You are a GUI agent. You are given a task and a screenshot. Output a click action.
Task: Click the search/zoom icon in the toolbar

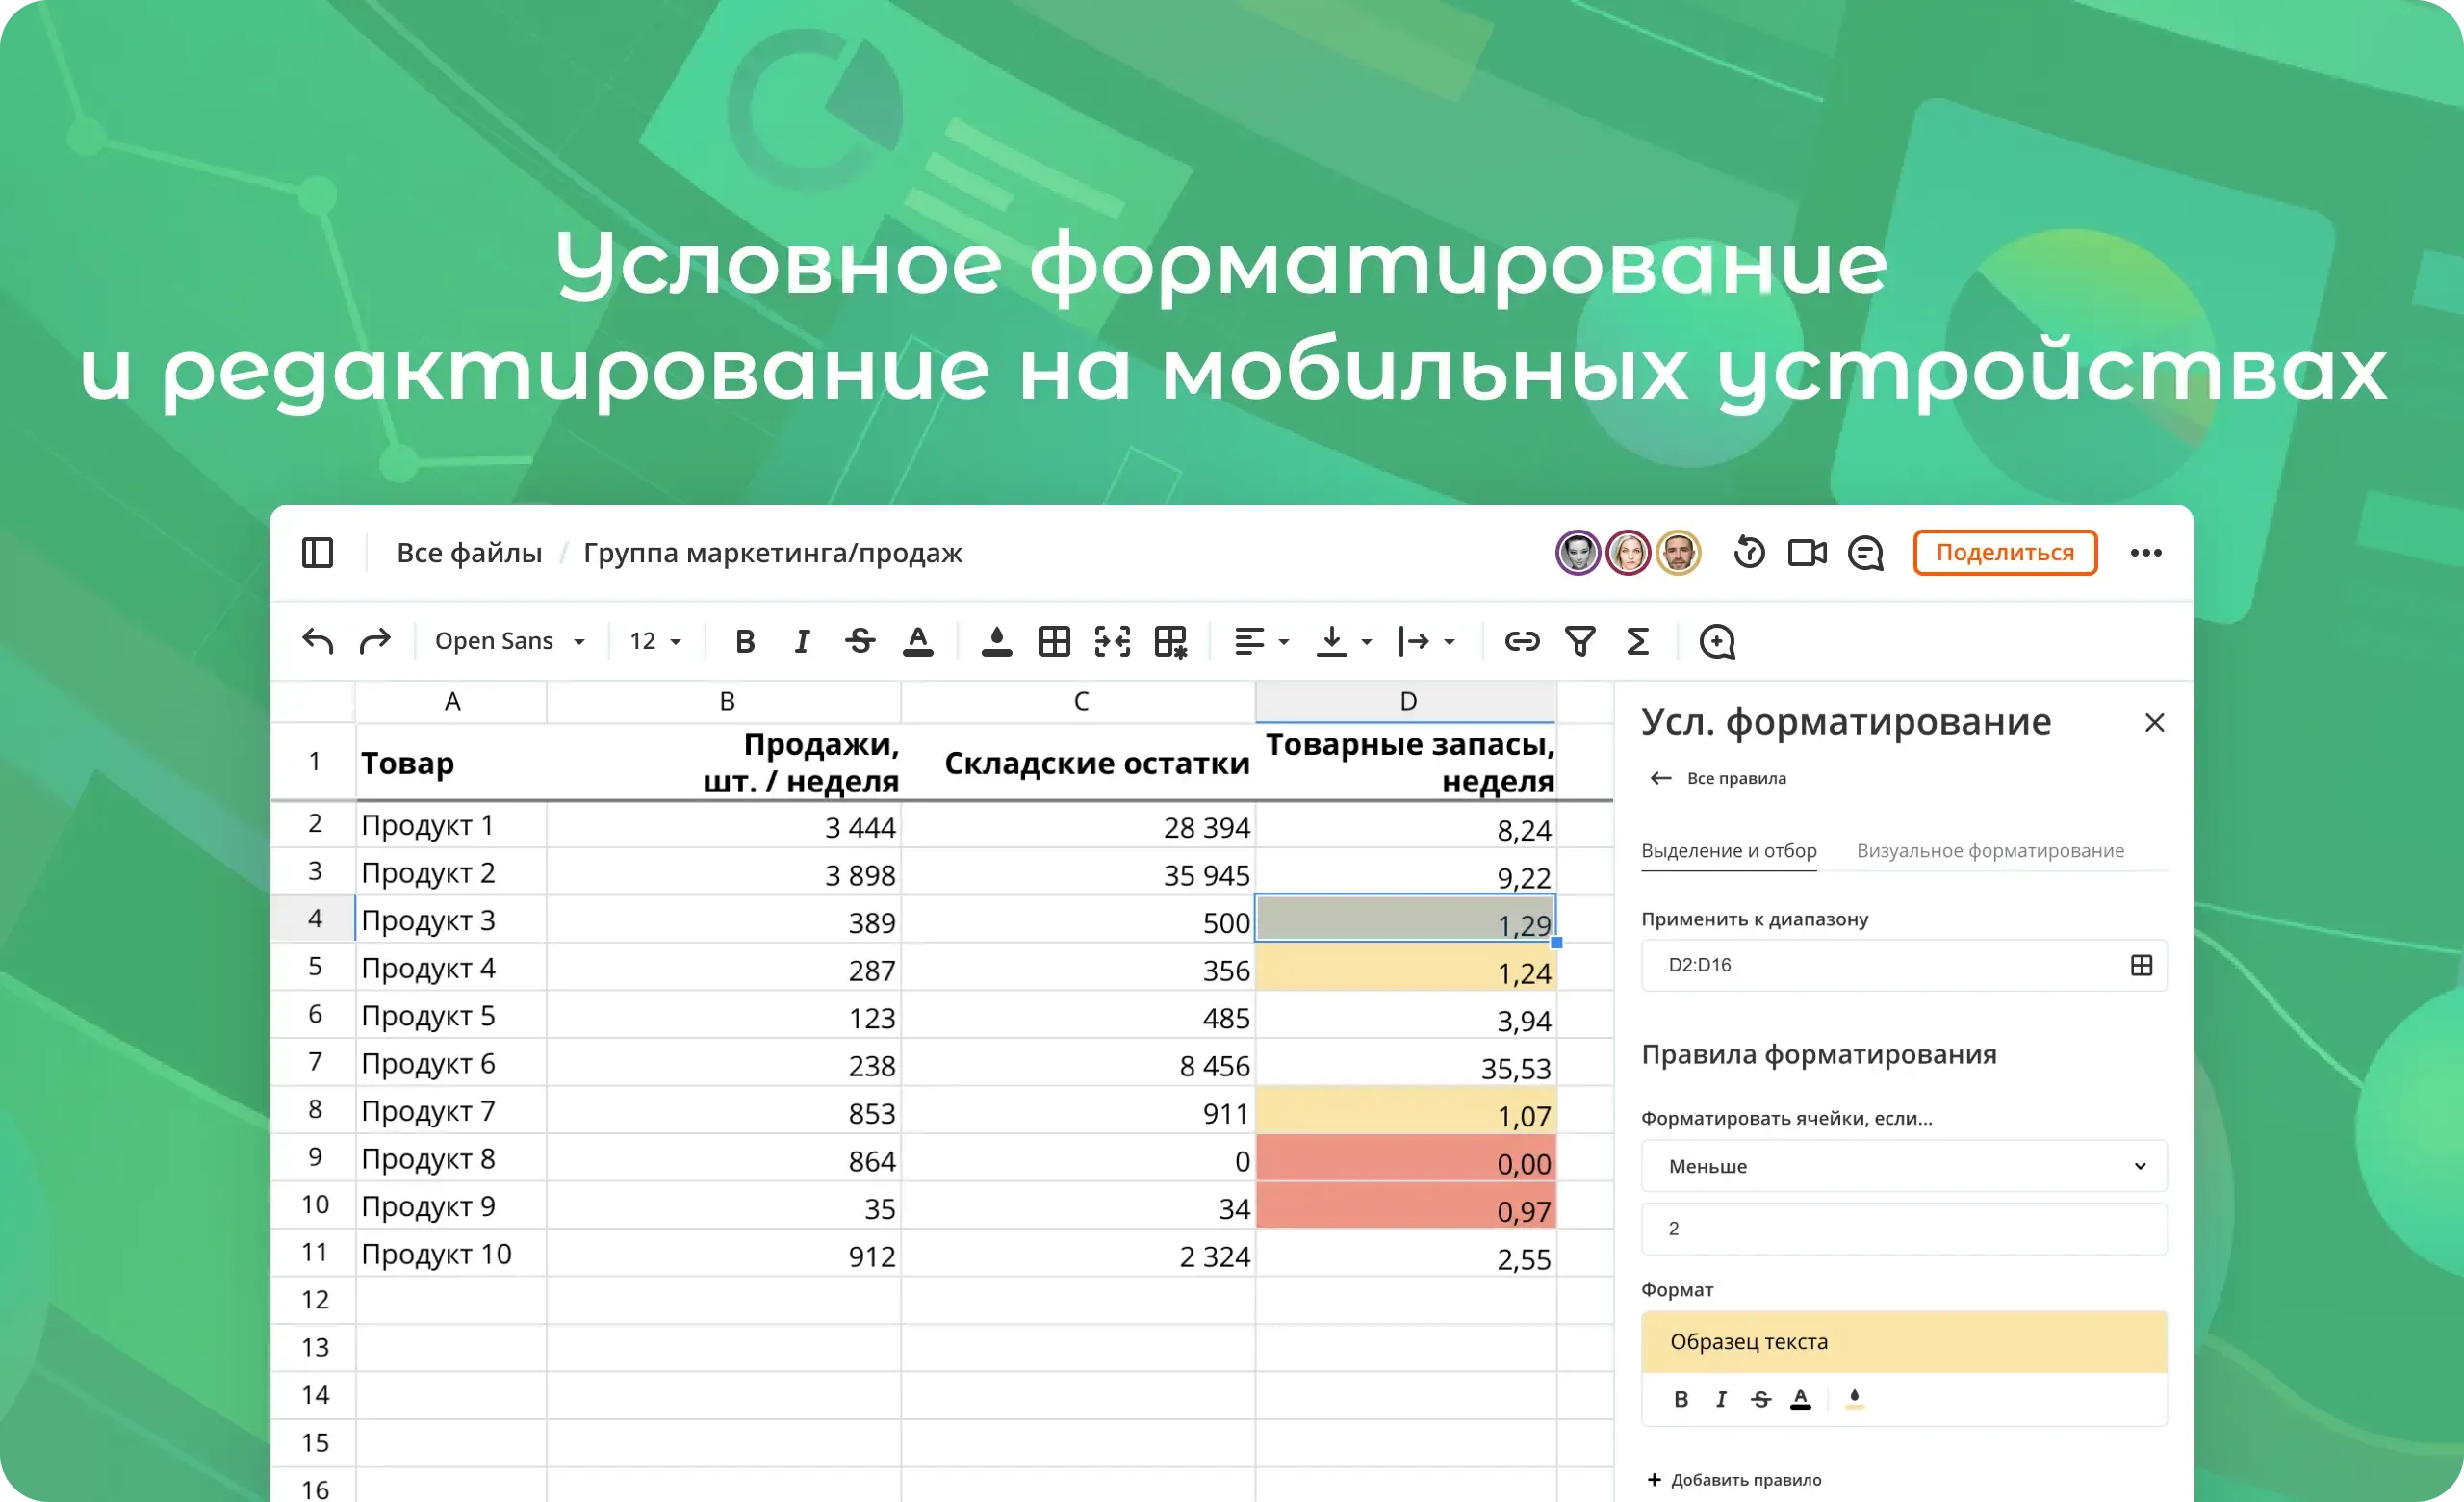(1716, 642)
